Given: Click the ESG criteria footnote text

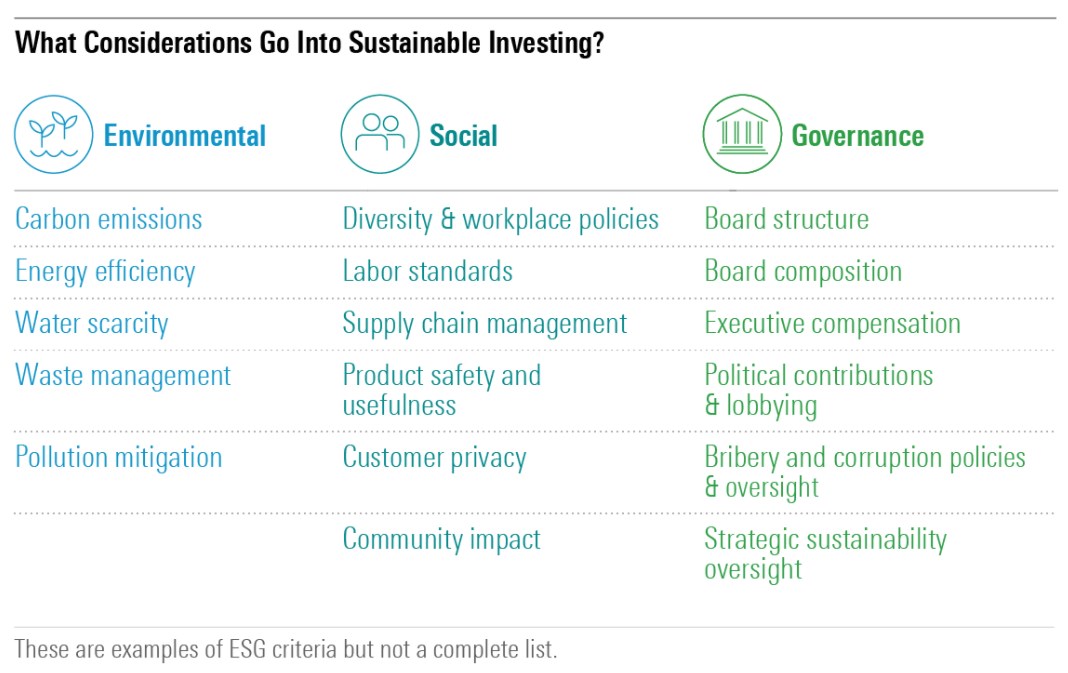Looking at the screenshot, I should point(285,648).
